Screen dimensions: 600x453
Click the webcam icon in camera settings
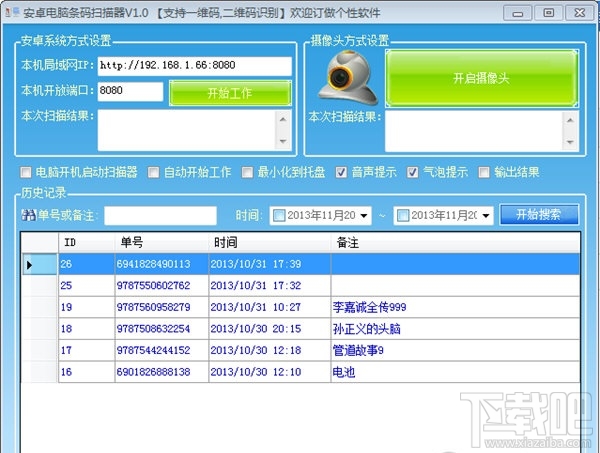(x=347, y=78)
